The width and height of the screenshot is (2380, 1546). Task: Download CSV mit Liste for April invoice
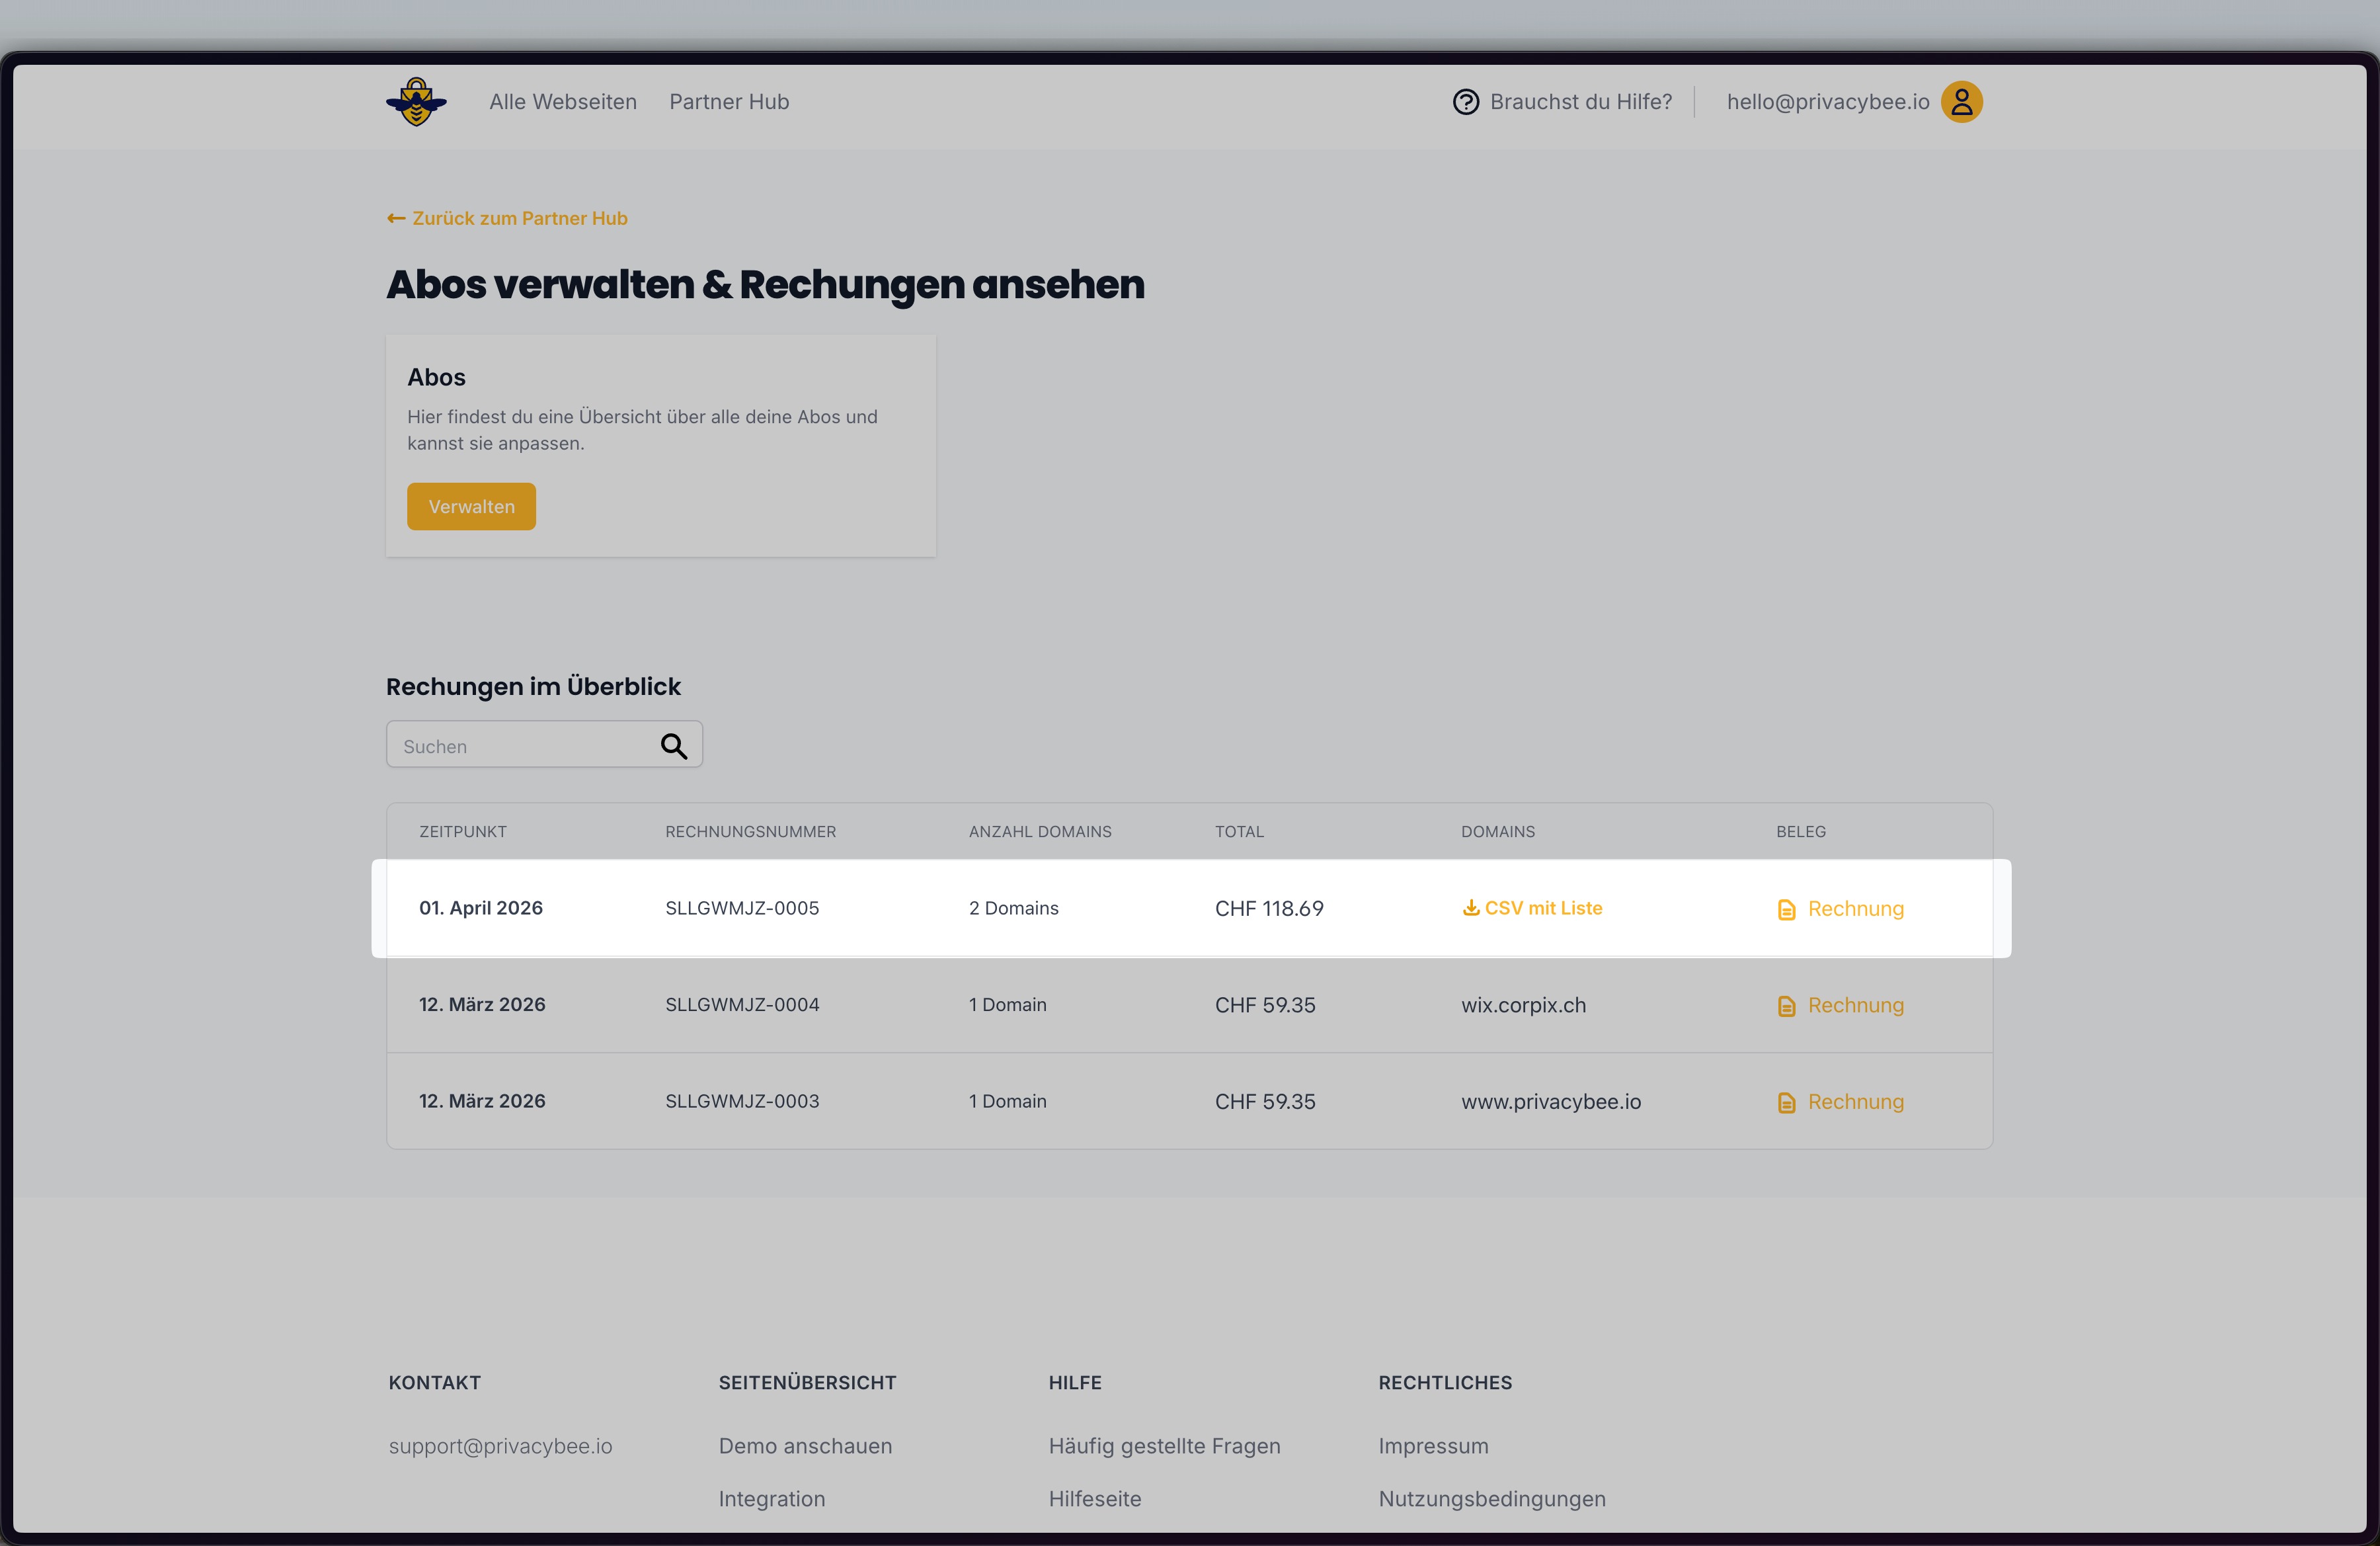(x=1542, y=908)
